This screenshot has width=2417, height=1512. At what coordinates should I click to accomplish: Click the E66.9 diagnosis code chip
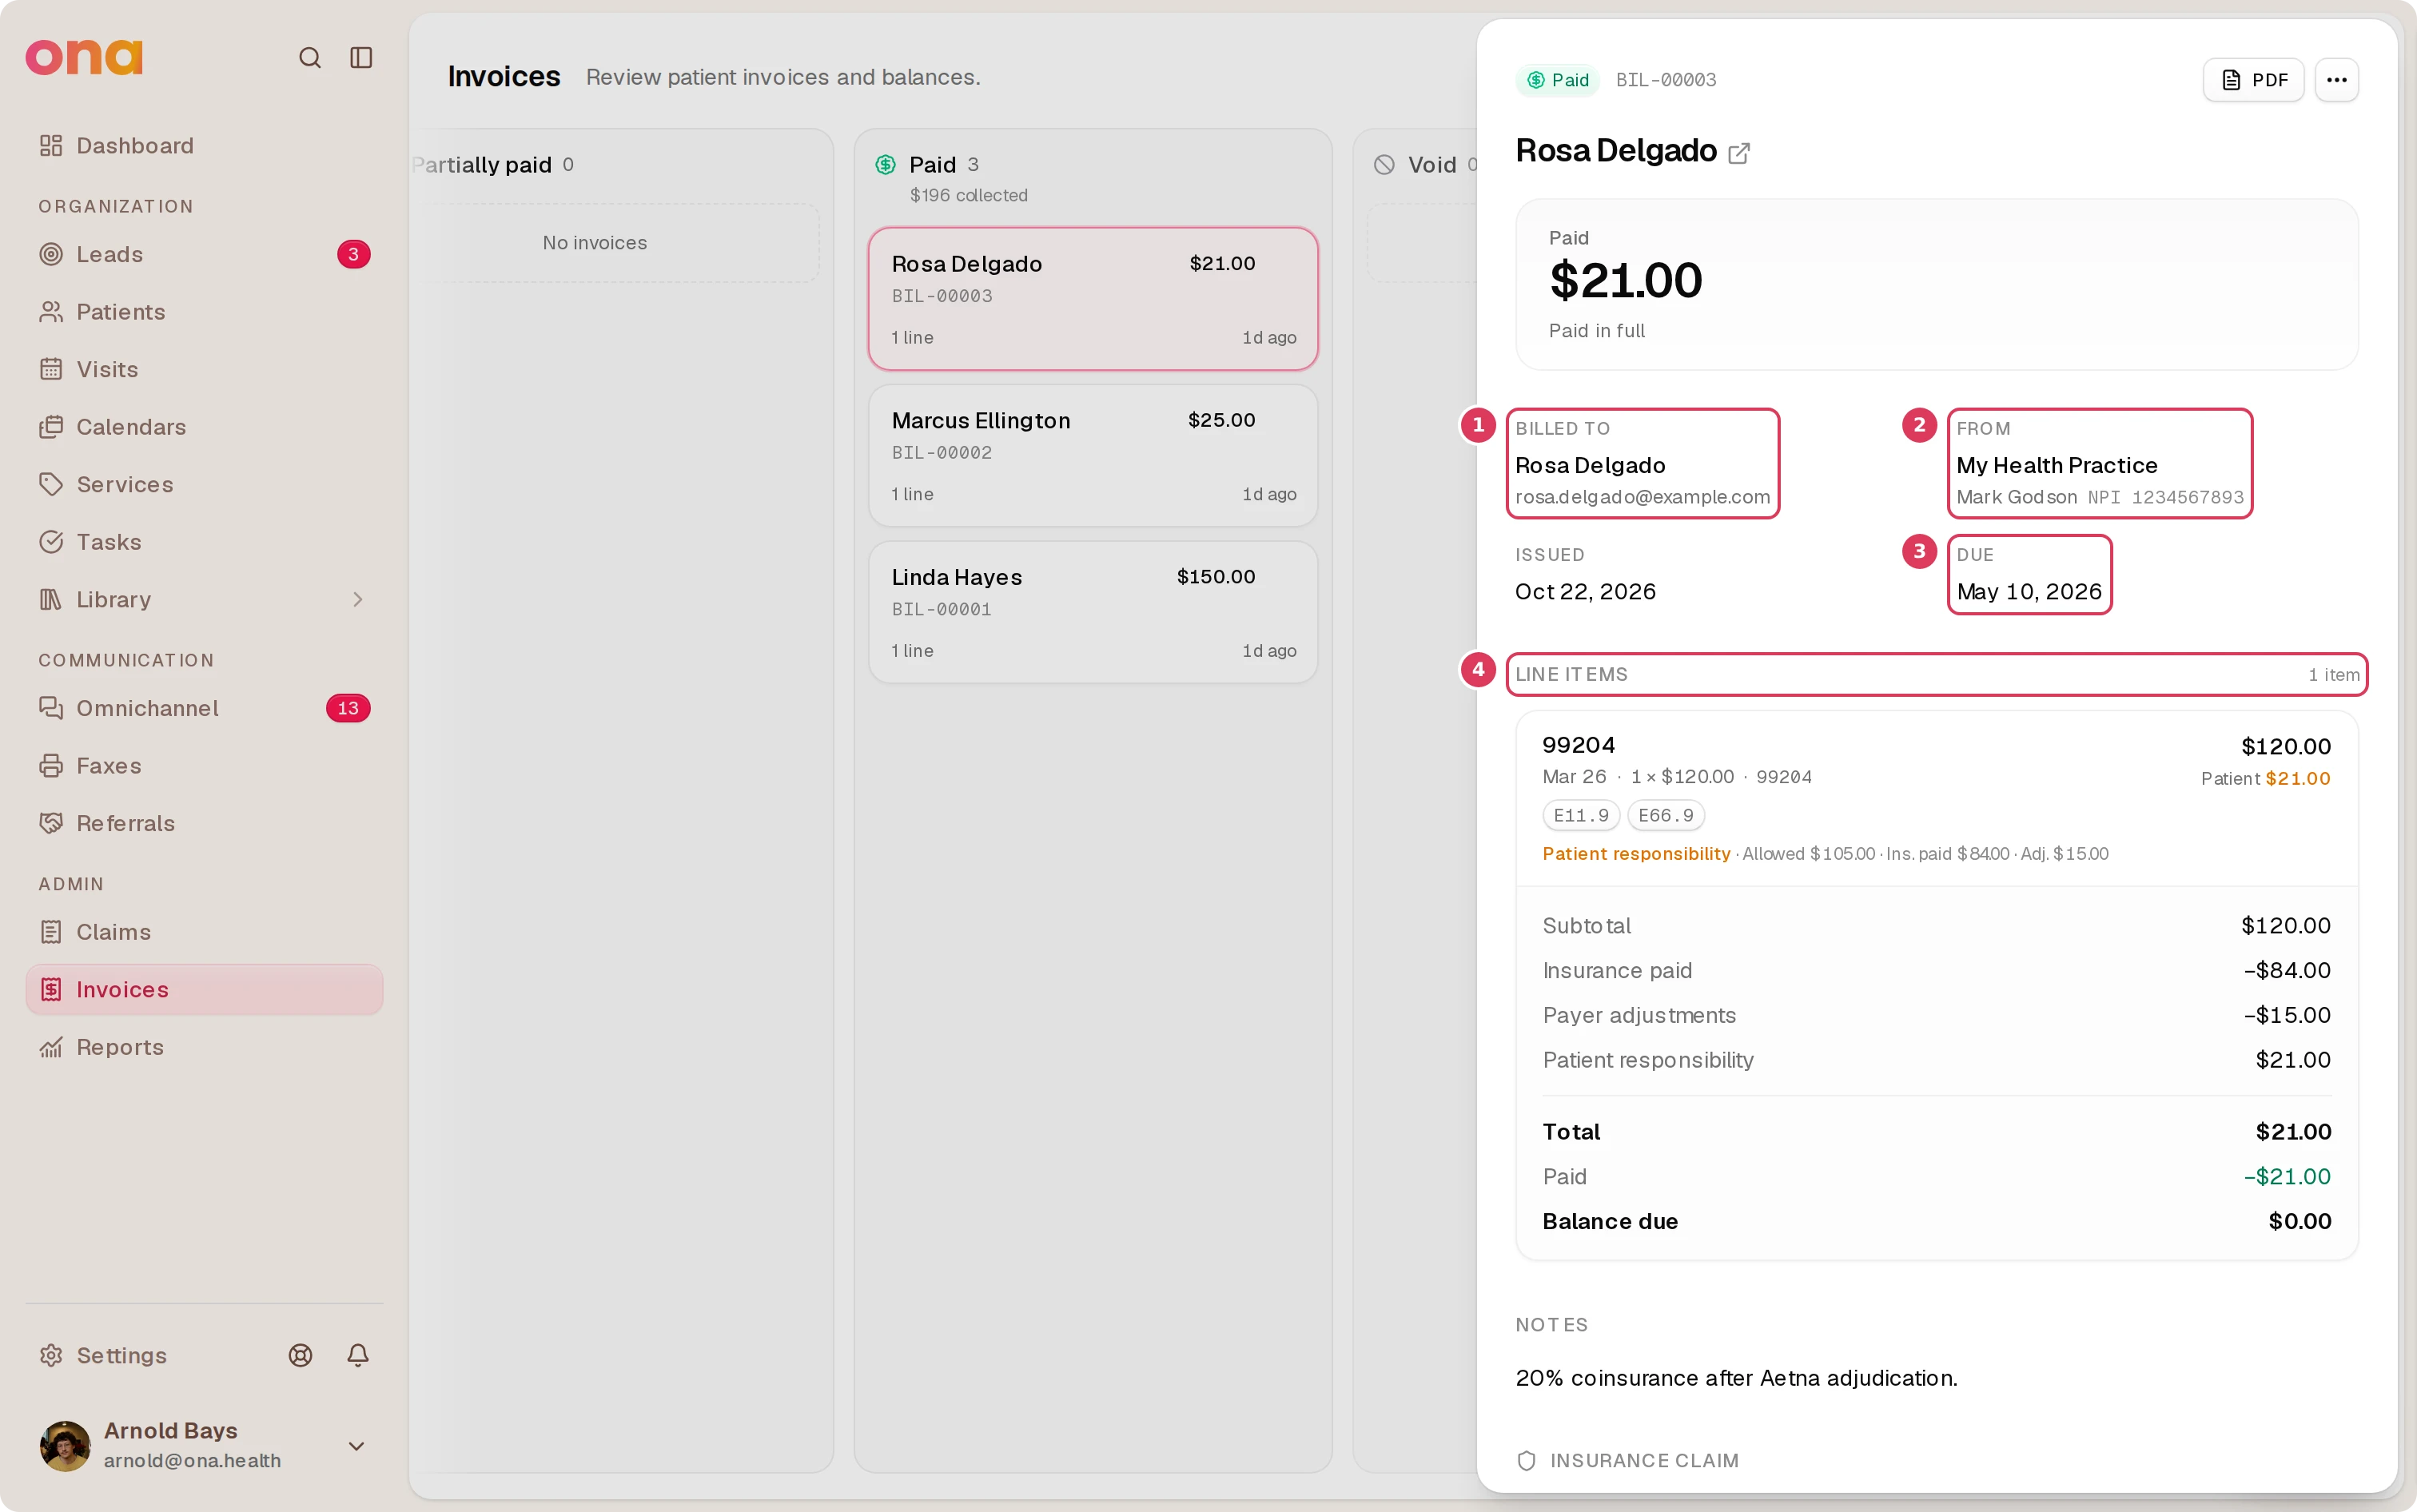1666,815
